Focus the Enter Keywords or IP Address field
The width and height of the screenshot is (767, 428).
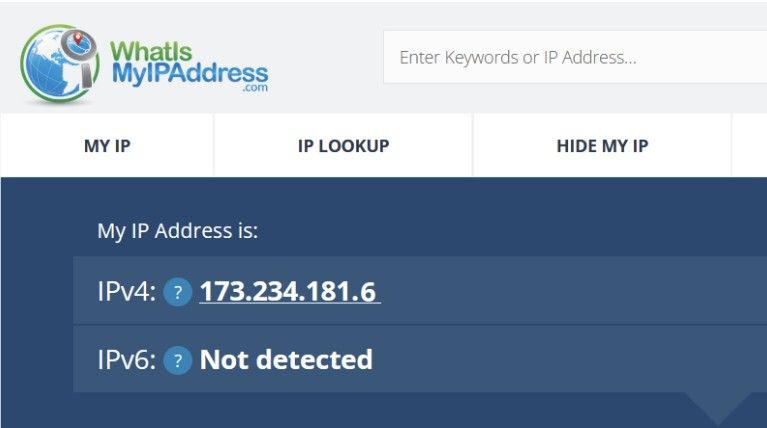[x=575, y=57]
